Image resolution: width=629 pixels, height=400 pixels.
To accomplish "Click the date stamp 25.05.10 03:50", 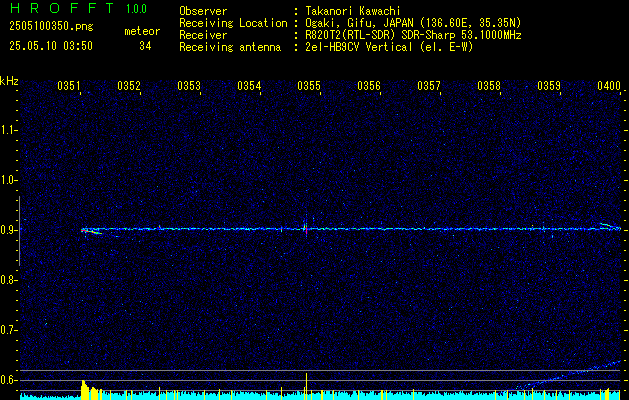I will click(x=51, y=46).
